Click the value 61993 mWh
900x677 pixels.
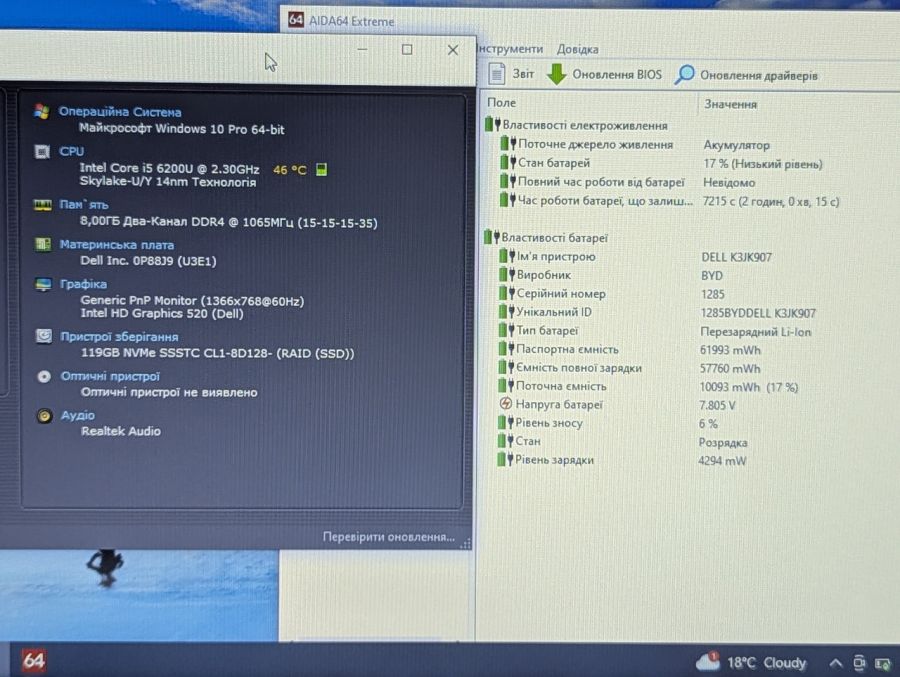coord(730,350)
